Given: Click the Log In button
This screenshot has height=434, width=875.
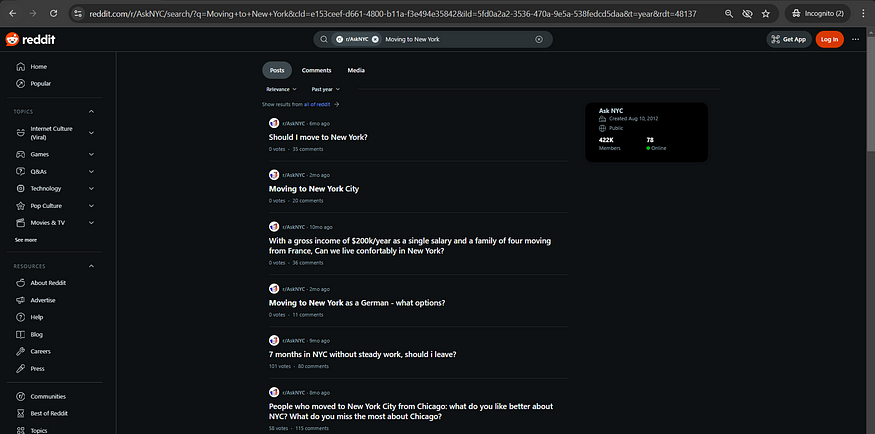Looking at the screenshot, I should point(829,39).
